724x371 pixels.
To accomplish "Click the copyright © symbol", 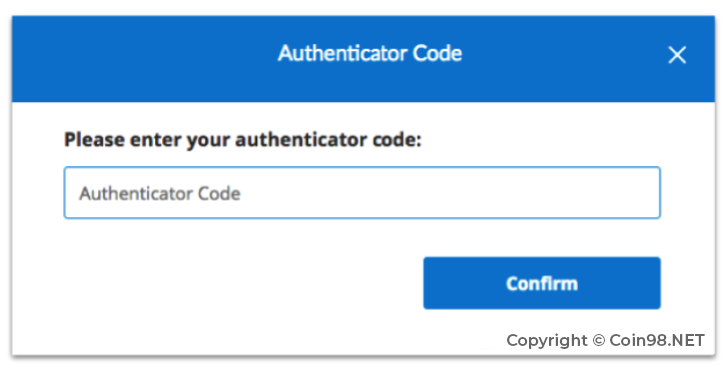I will [x=598, y=341].
